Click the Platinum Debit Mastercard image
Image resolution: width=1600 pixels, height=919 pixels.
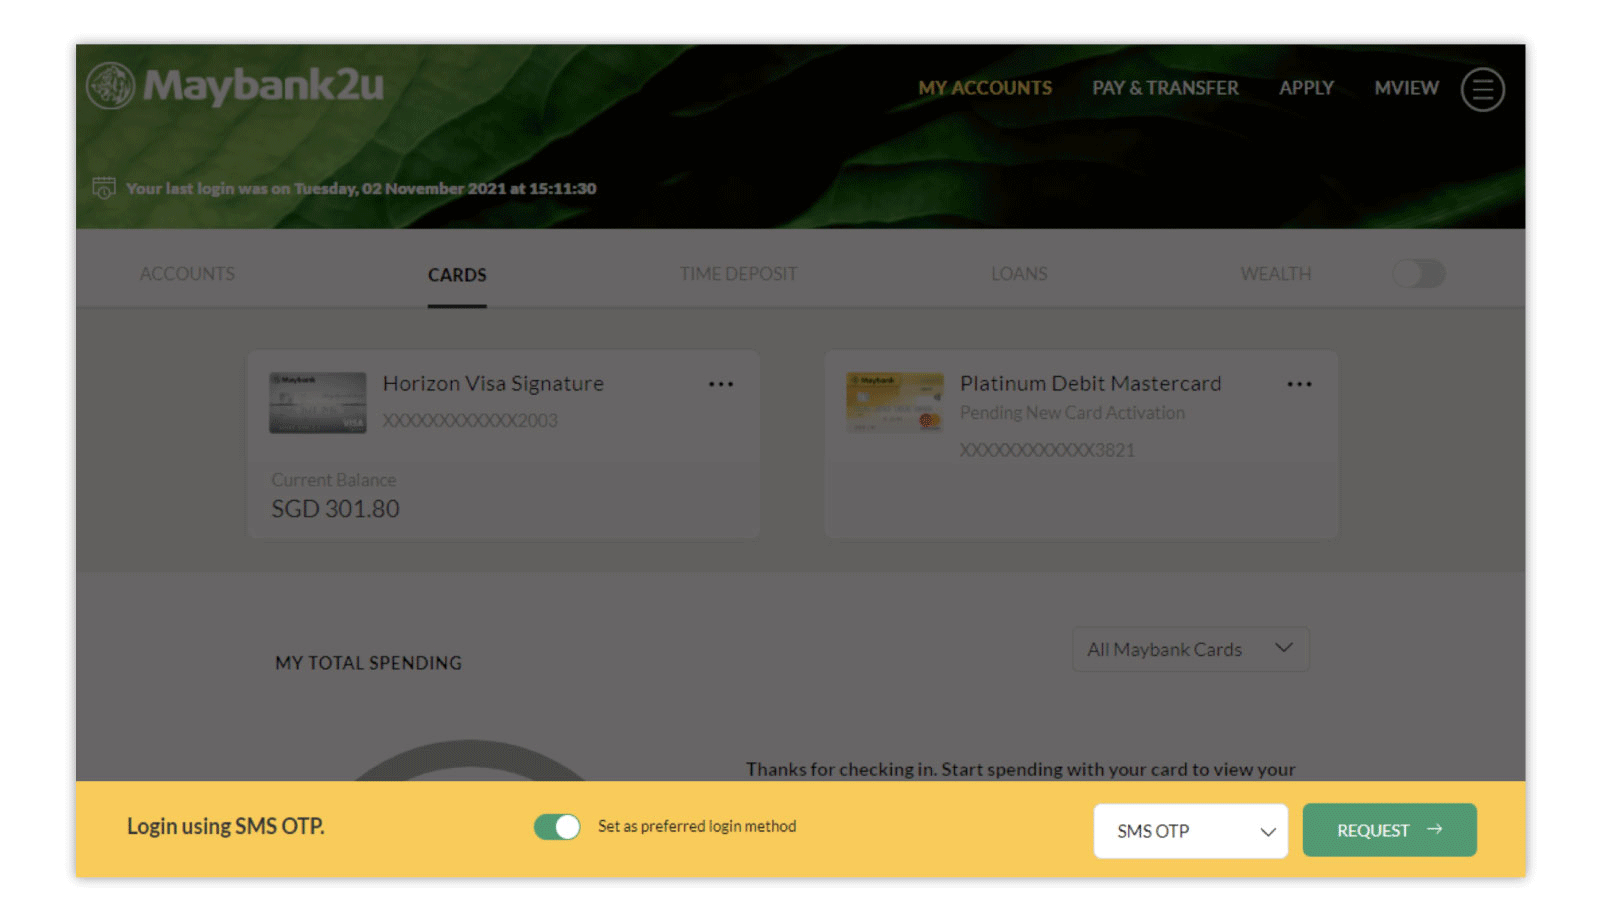(x=894, y=403)
